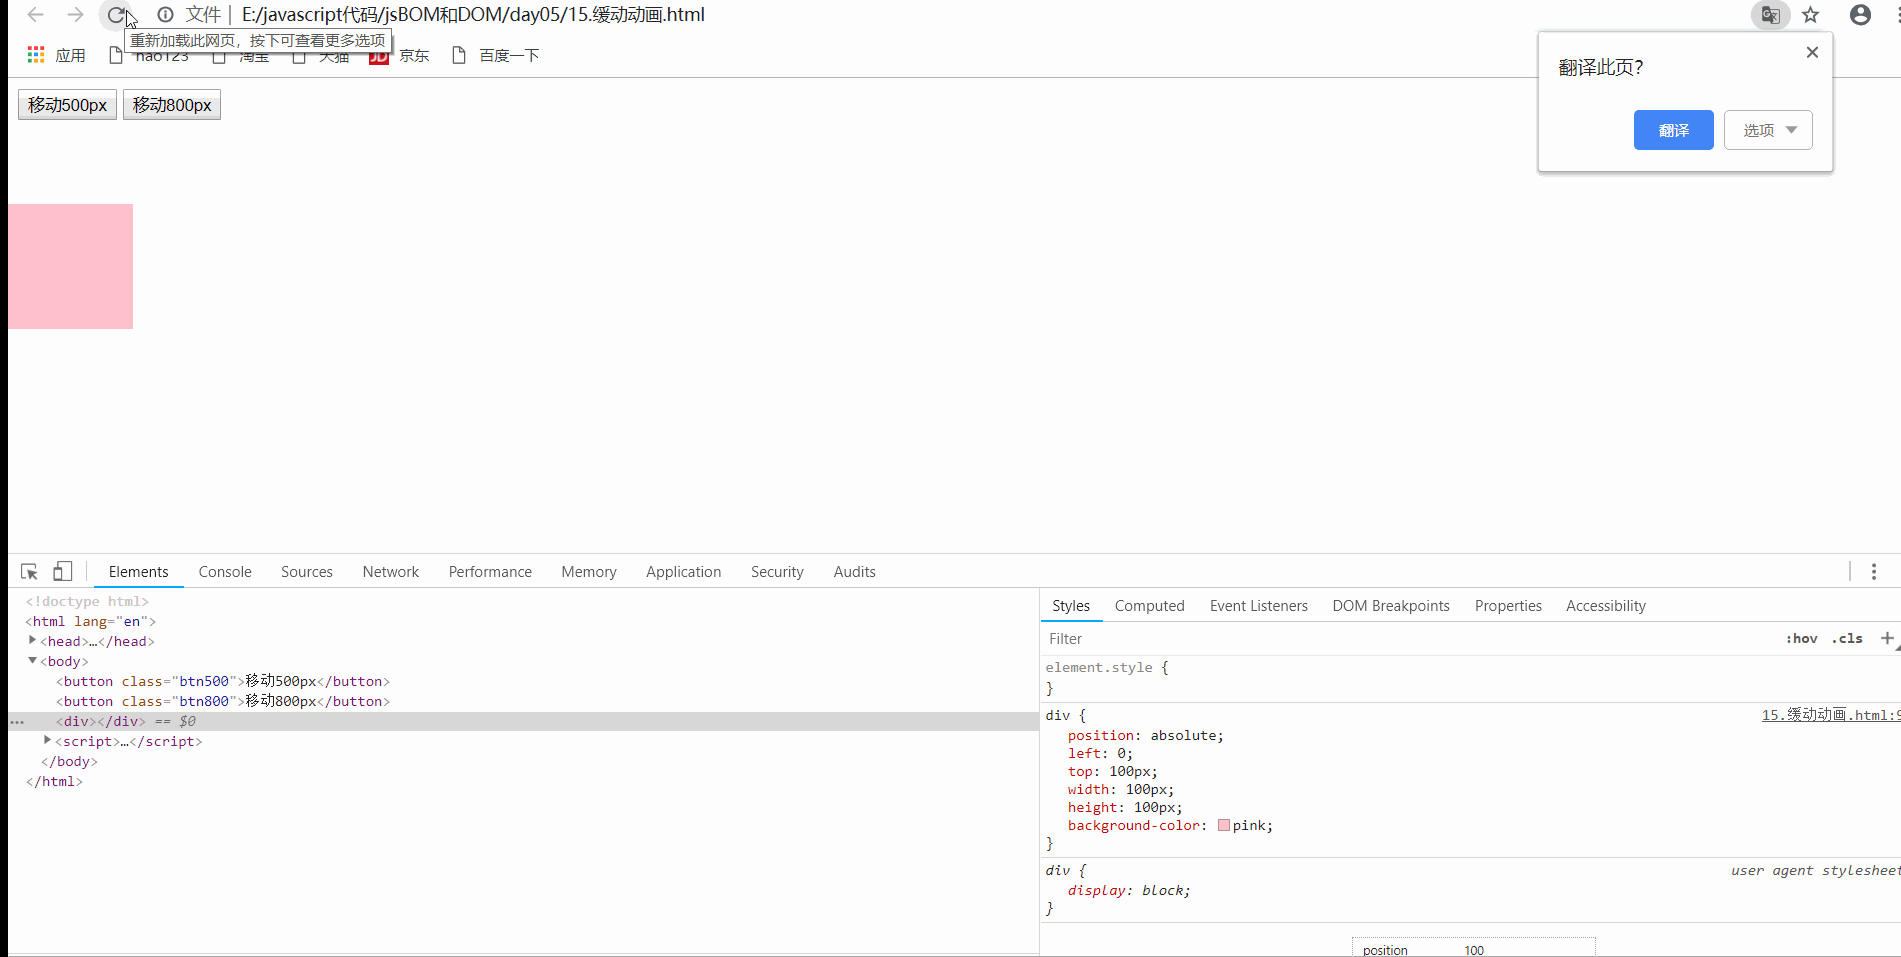The height and width of the screenshot is (957, 1901).
Task: Toggle the device toolbar icon
Action: pos(62,571)
